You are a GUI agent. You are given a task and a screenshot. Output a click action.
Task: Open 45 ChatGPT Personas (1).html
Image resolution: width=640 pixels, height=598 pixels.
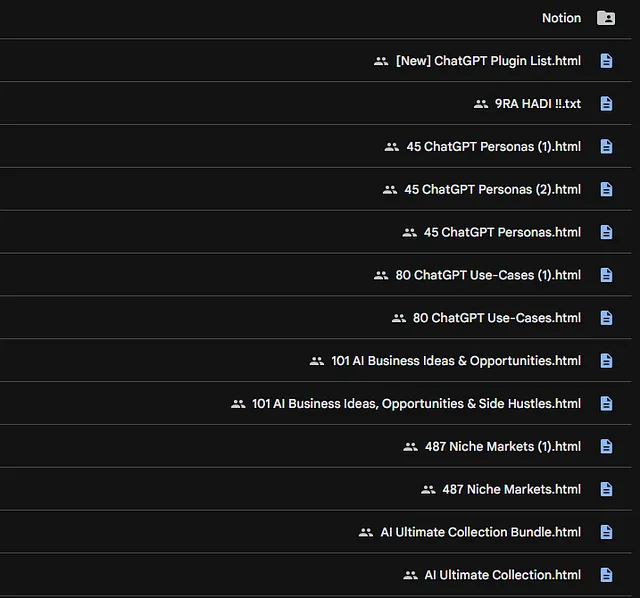tap(493, 147)
